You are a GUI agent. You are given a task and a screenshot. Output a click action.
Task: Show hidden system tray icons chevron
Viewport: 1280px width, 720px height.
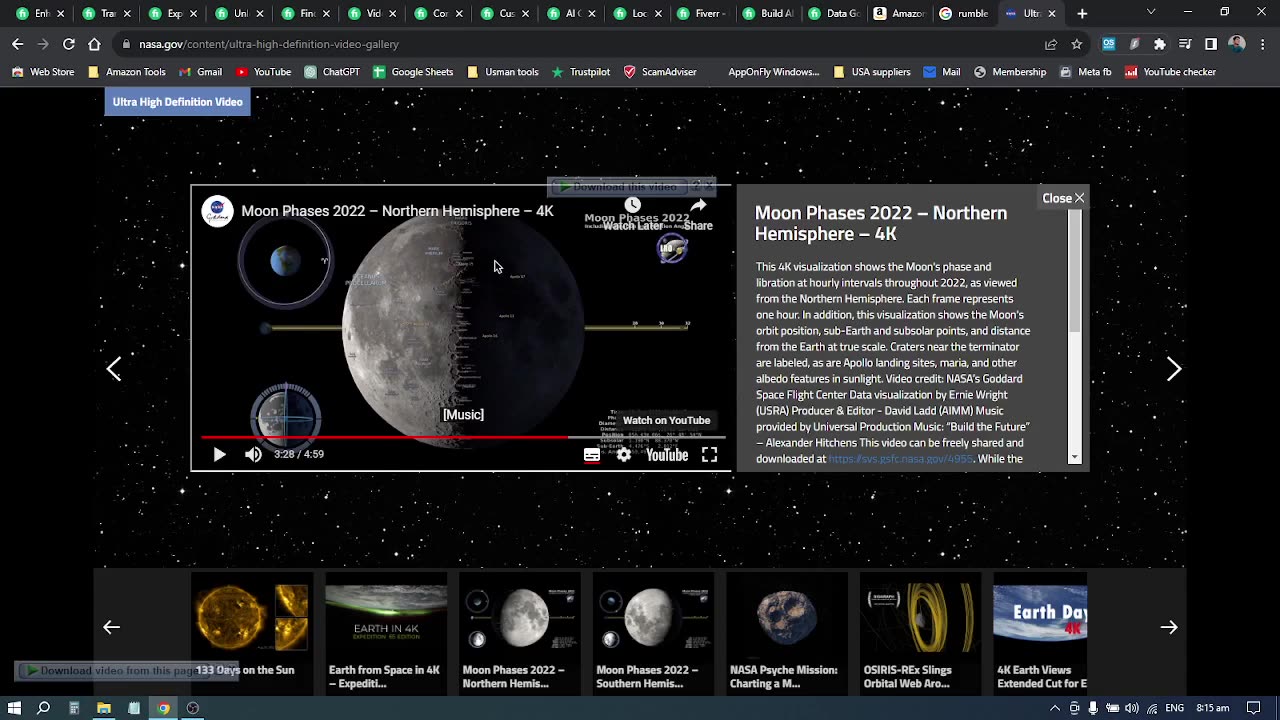click(x=1054, y=708)
